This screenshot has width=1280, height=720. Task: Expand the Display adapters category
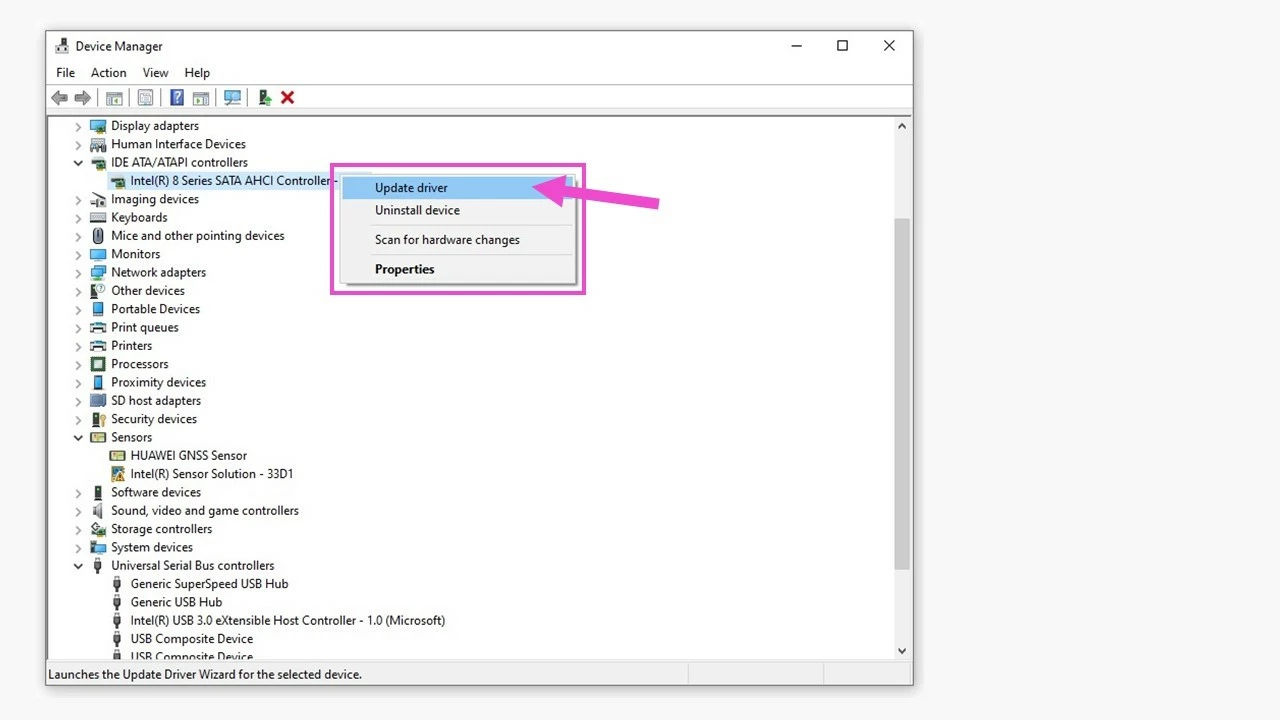[x=78, y=127]
